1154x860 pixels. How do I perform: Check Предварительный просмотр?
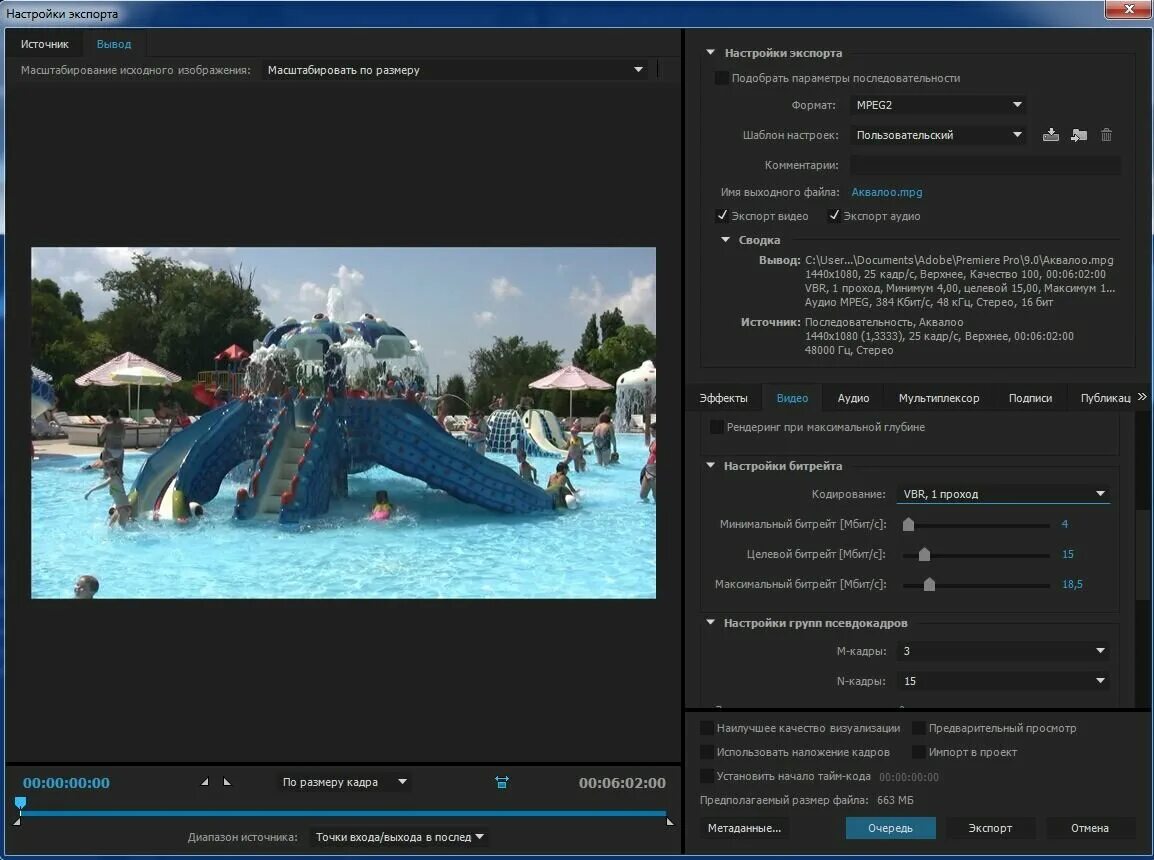(x=918, y=728)
